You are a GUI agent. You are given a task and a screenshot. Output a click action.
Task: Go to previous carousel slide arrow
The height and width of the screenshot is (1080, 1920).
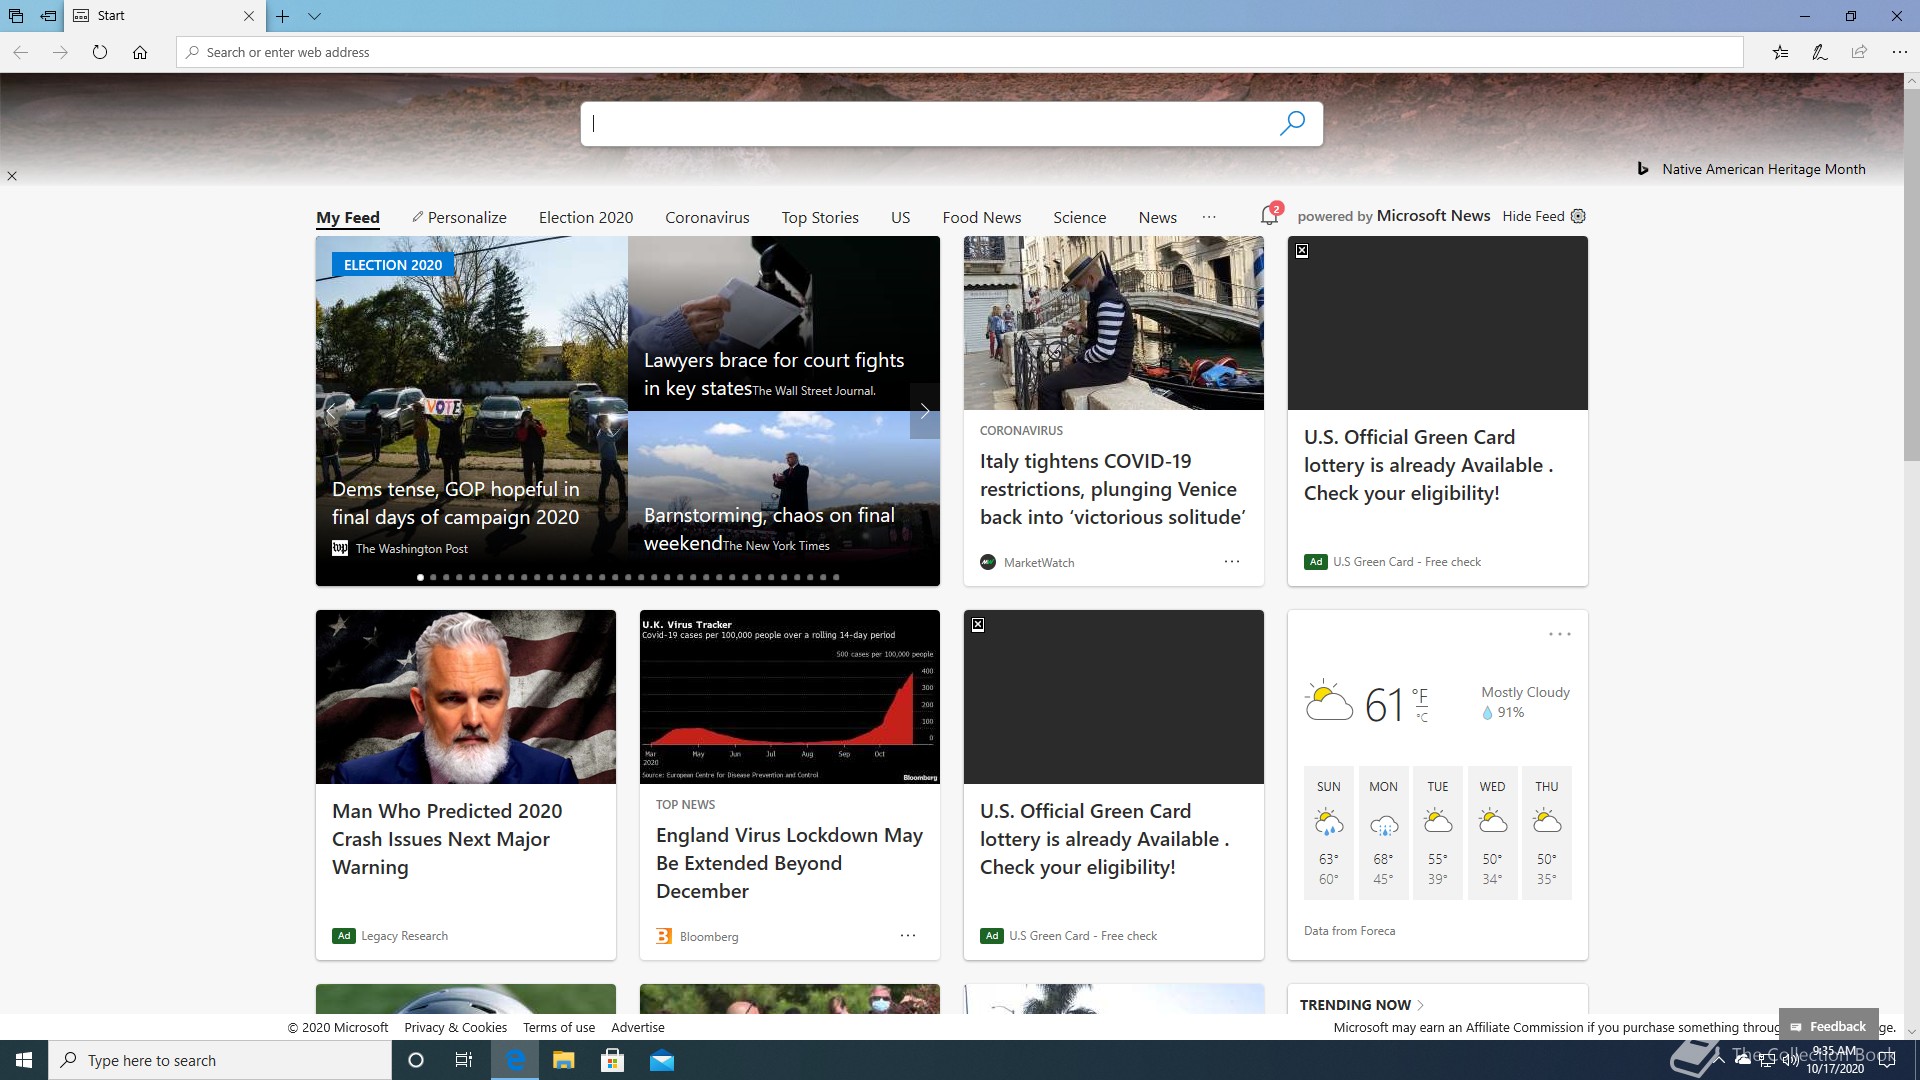(x=331, y=411)
